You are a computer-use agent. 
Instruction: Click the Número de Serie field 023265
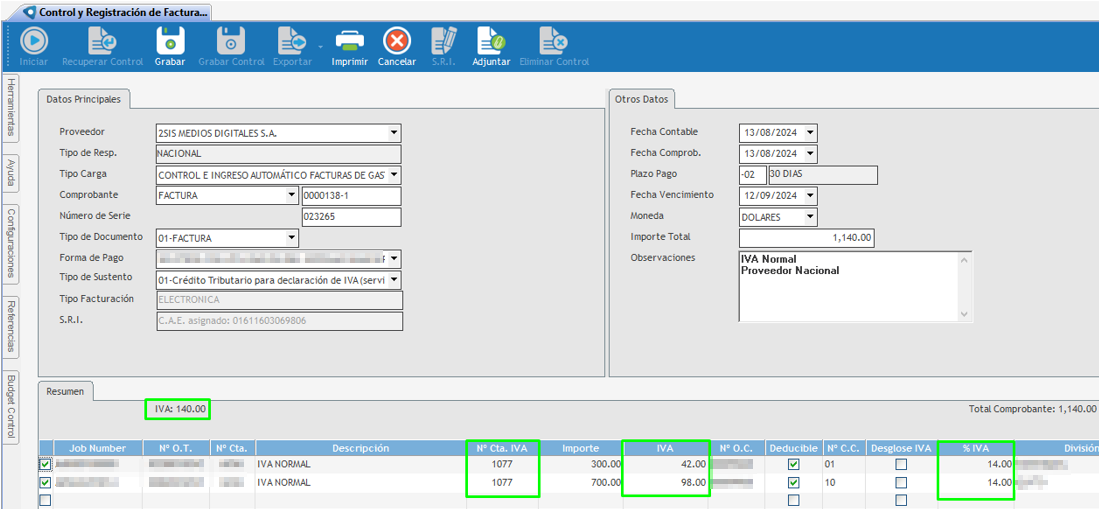[351, 217]
